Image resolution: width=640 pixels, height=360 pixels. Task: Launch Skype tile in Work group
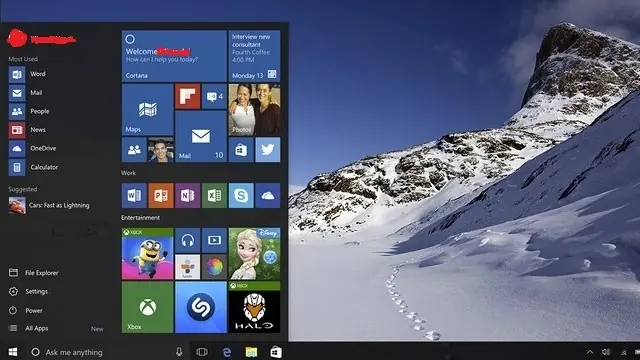pos(241,196)
